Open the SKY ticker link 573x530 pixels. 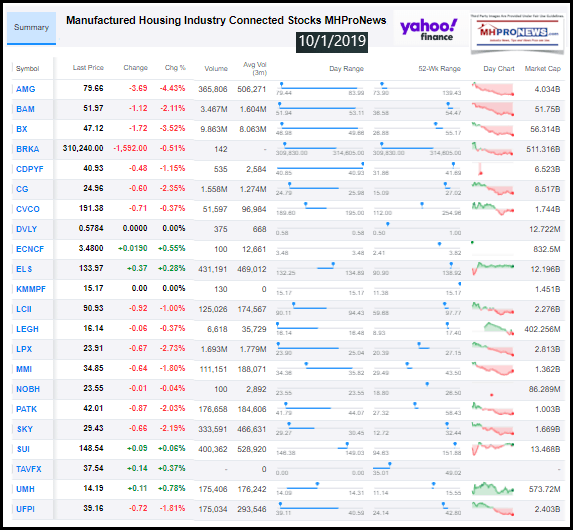point(25,429)
